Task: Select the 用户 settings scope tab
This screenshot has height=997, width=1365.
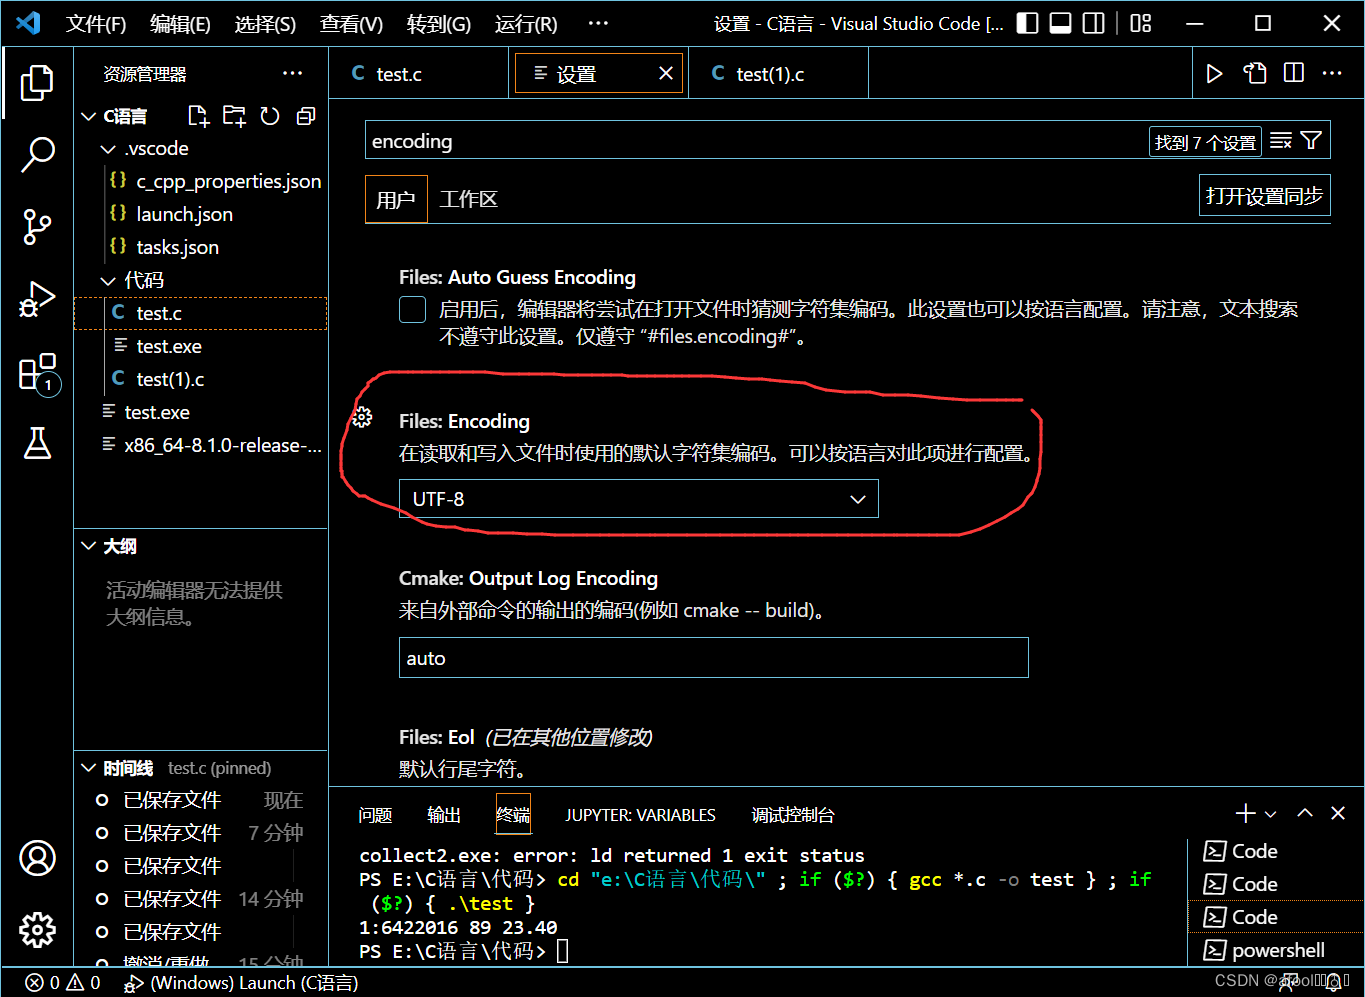Action: pyautogui.click(x=396, y=199)
